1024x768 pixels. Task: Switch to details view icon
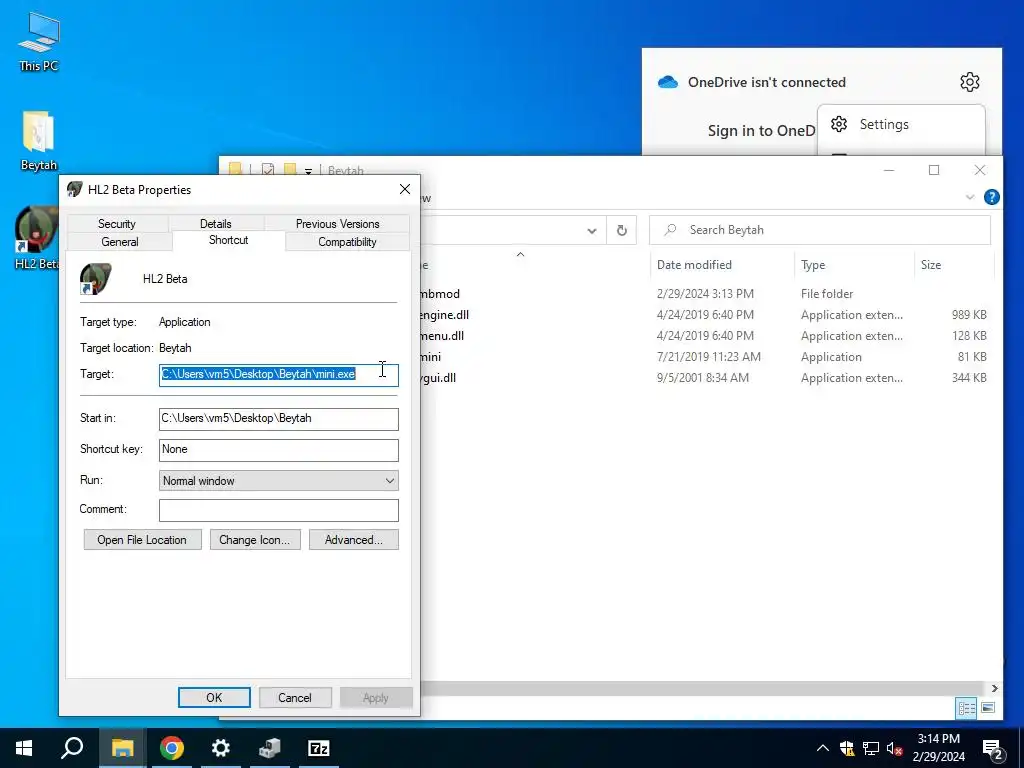pos(967,708)
